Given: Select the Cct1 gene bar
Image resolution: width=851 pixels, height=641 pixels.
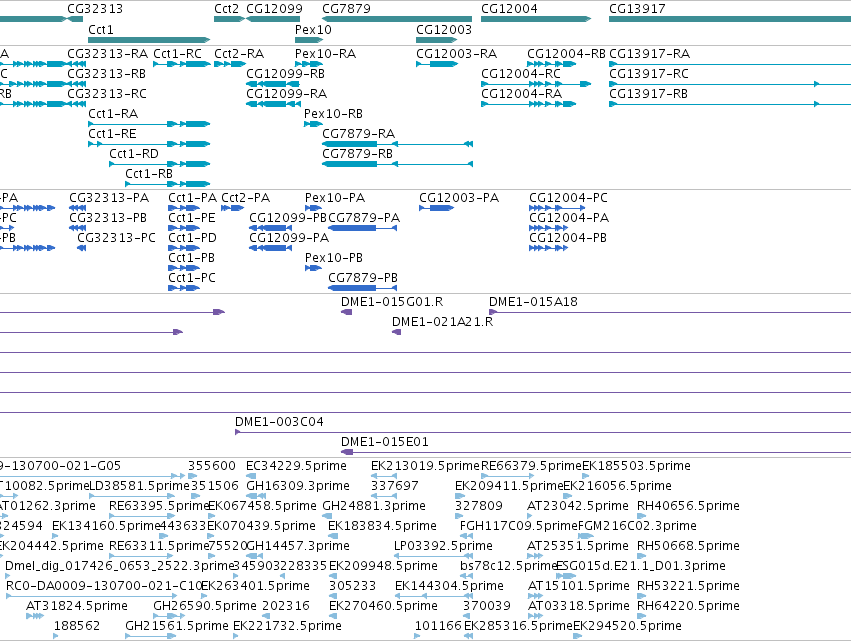Looking at the screenshot, I should click(149, 40).
